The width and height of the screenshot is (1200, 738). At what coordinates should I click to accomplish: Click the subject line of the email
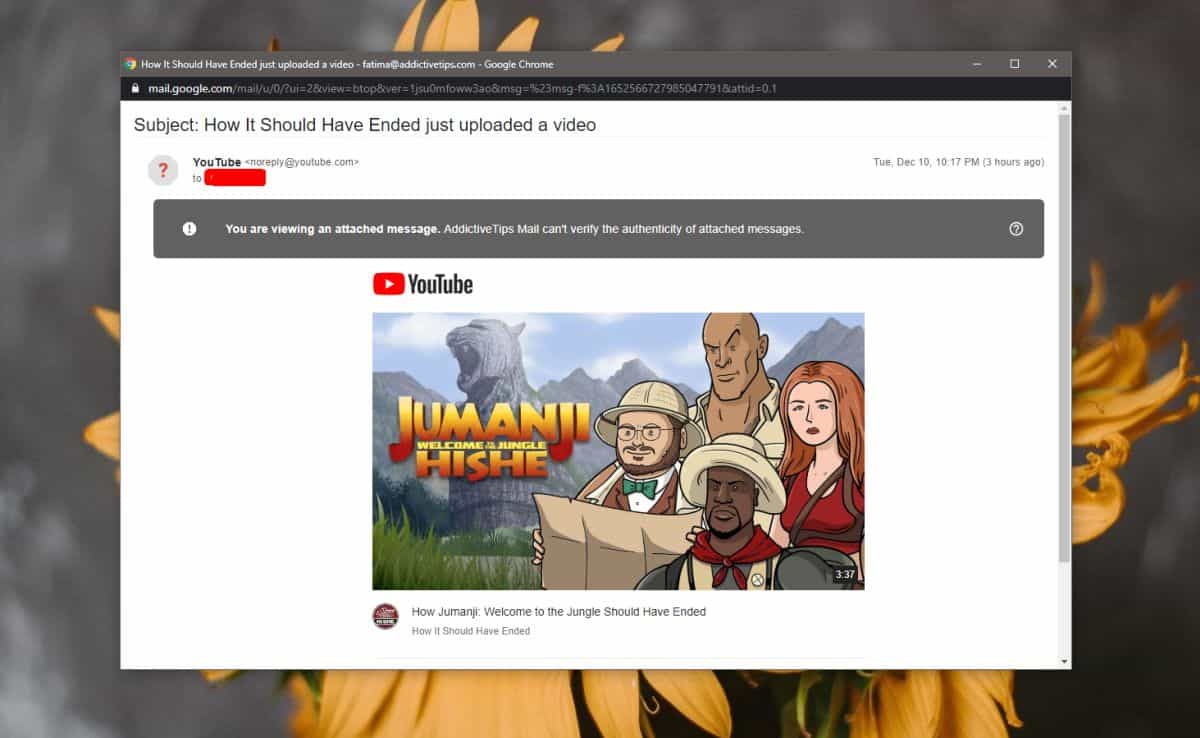(x=365, y=125)
